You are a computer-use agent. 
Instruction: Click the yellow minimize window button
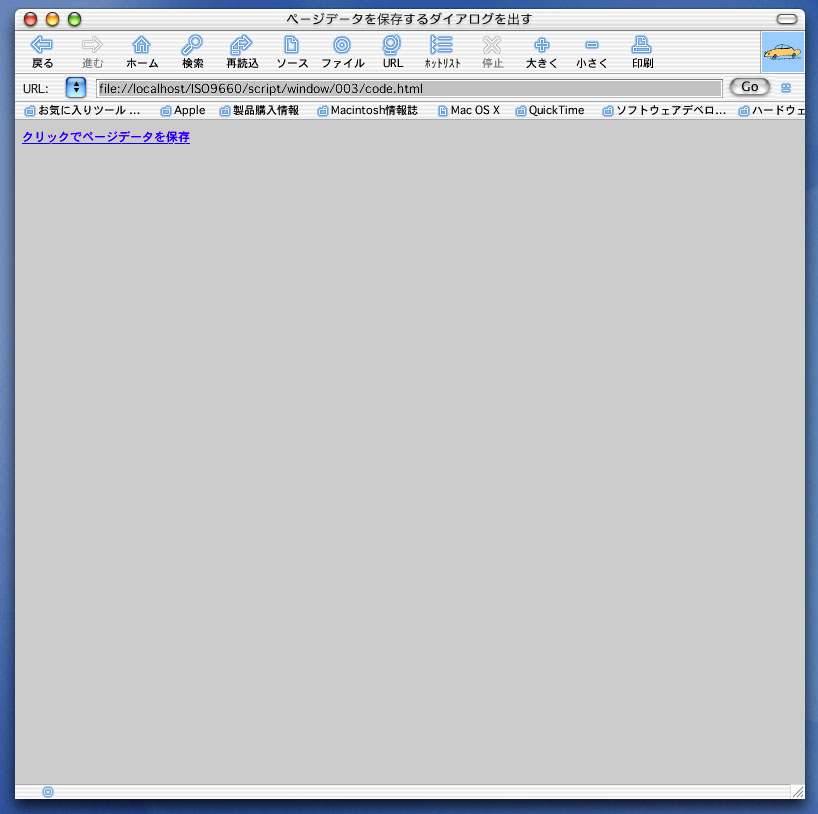(52, 19)
